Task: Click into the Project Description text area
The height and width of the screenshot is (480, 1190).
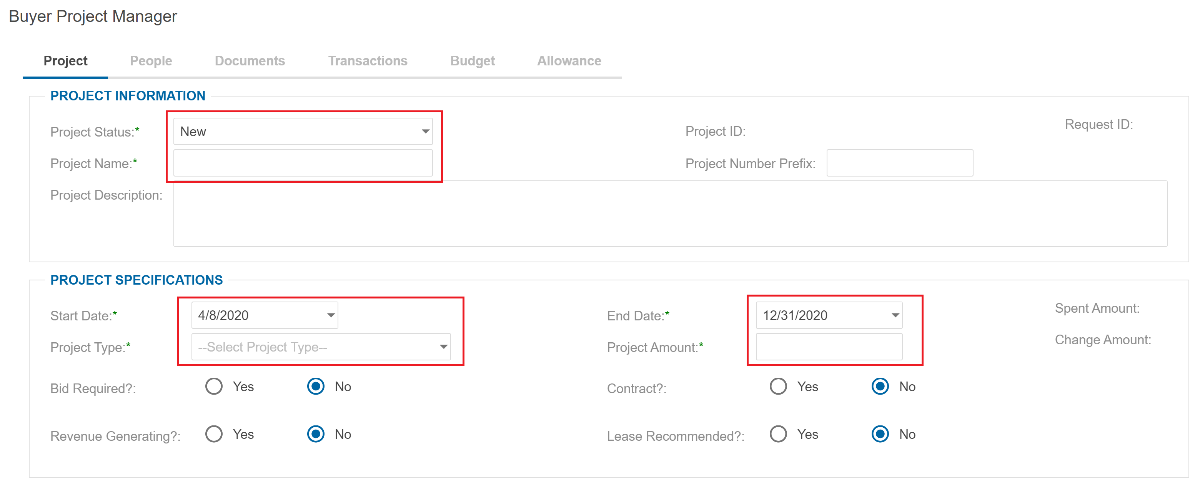Action: point(669,213)
